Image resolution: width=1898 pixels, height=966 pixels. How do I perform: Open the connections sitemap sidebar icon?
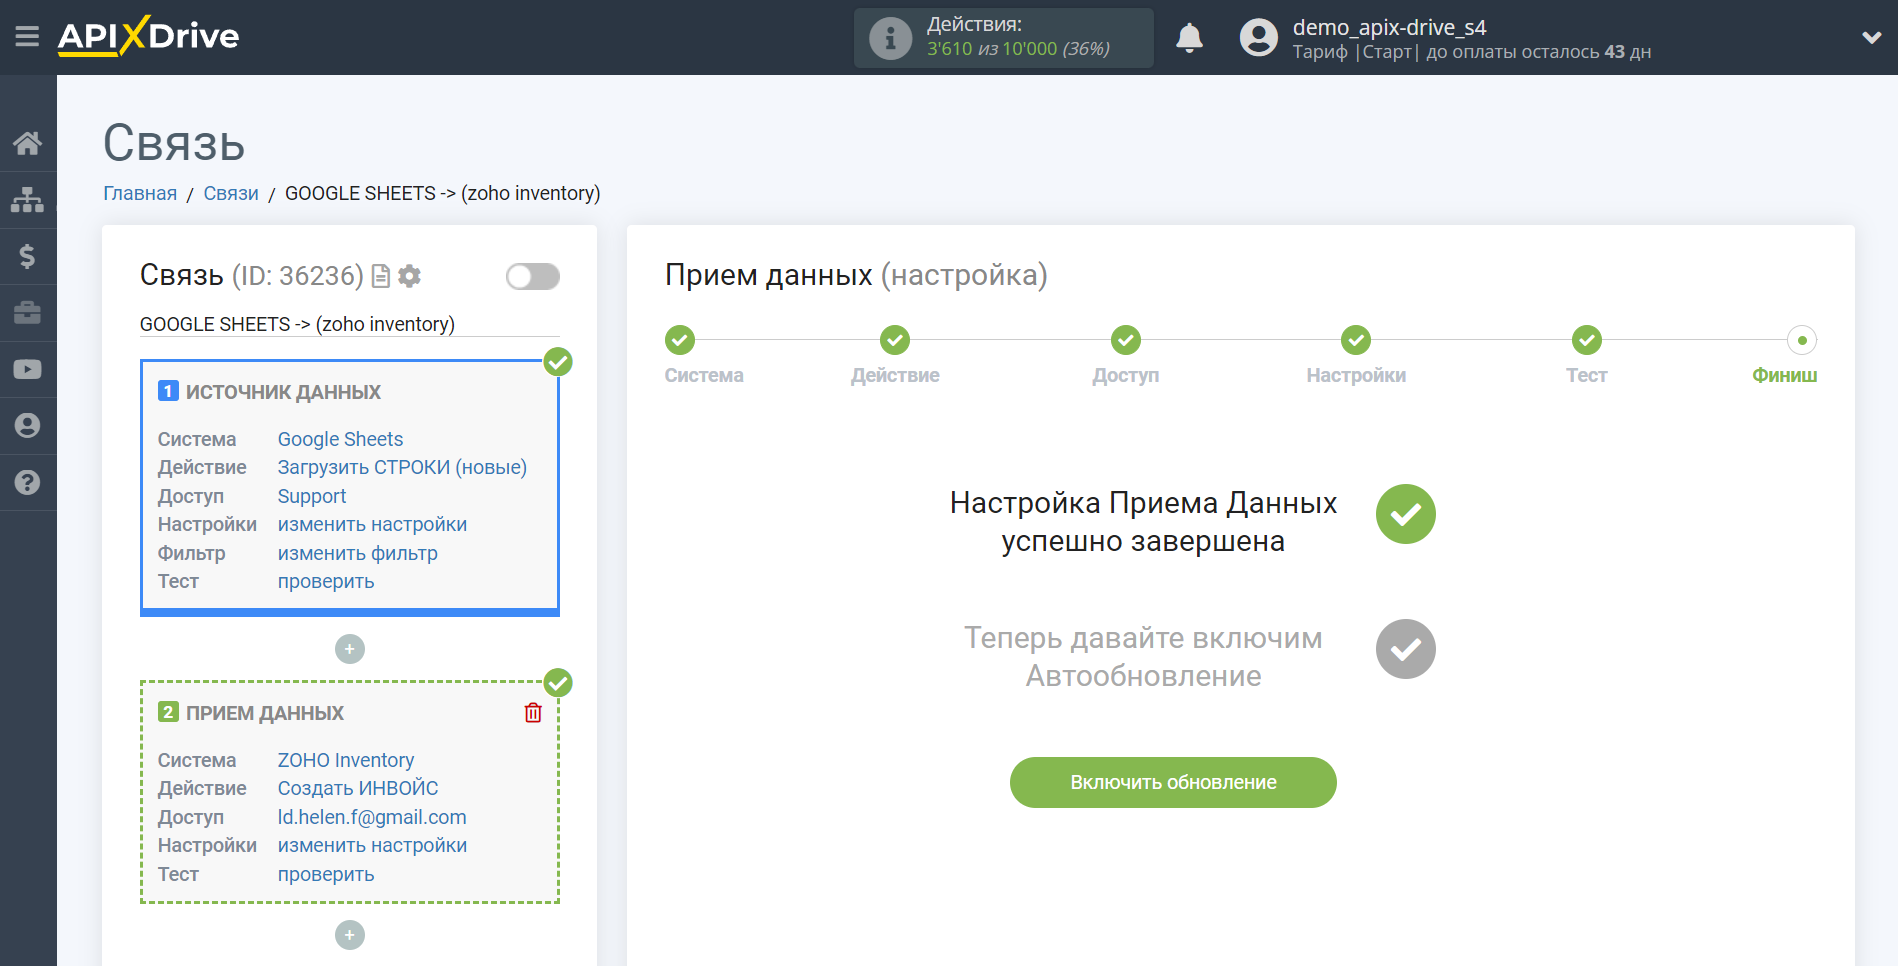click(27, 200)
